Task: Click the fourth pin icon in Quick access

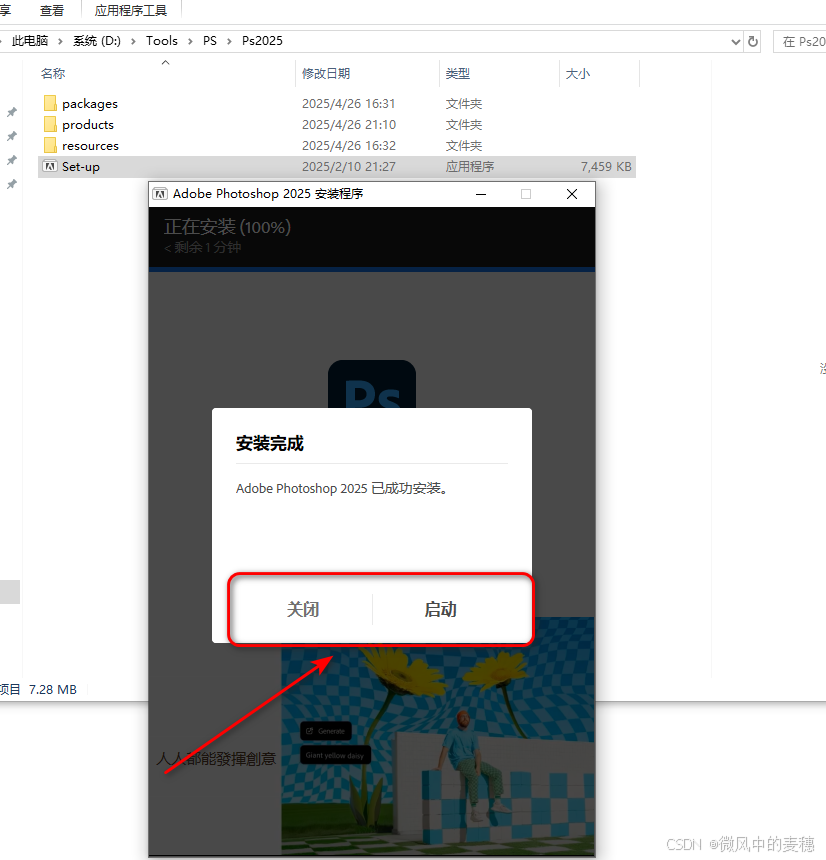Action: coord(12,184)
